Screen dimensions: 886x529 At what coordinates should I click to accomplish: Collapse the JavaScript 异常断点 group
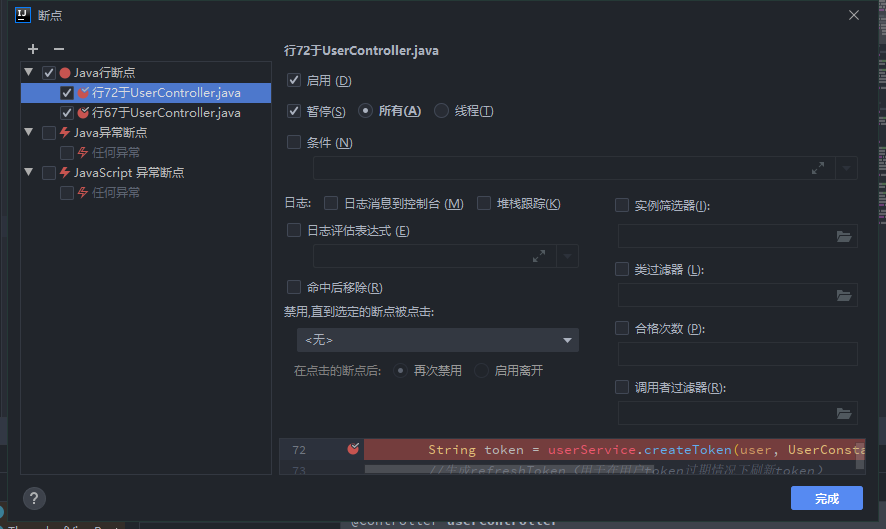pos(29,172)
